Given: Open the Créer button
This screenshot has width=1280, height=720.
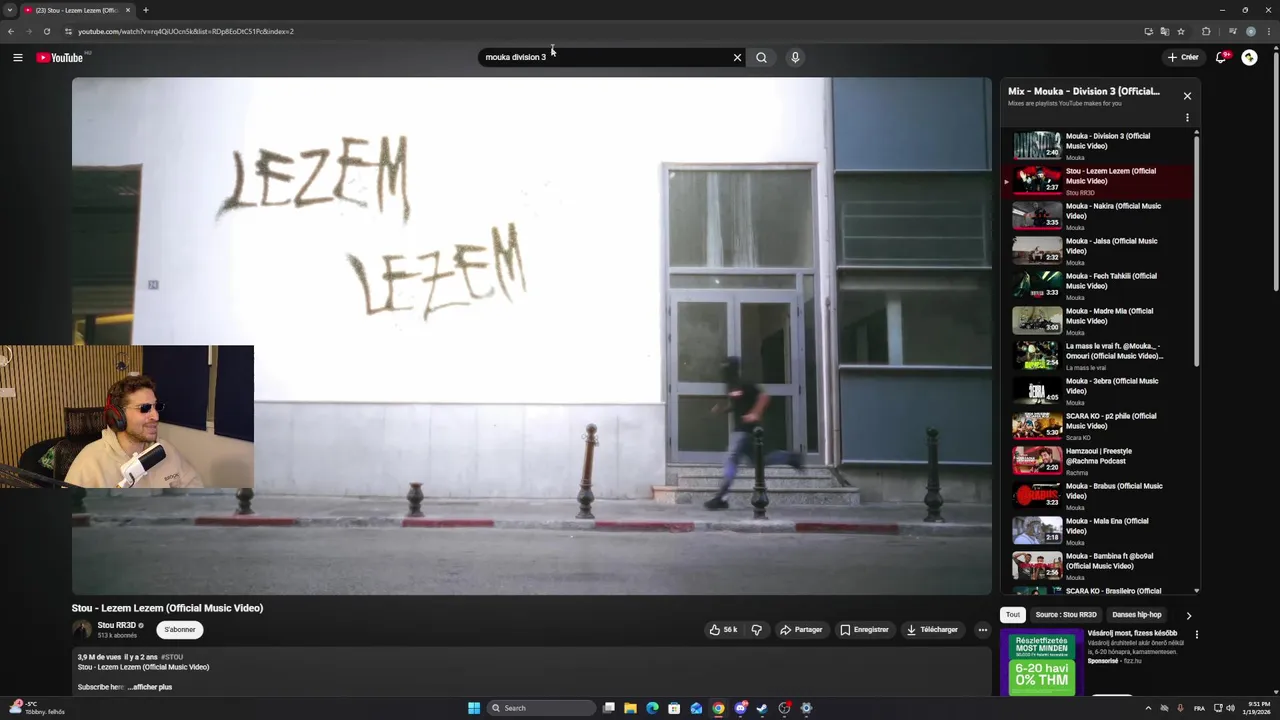Looking at the screenshot, I should pyautogui.click(x=1183, y=57).
